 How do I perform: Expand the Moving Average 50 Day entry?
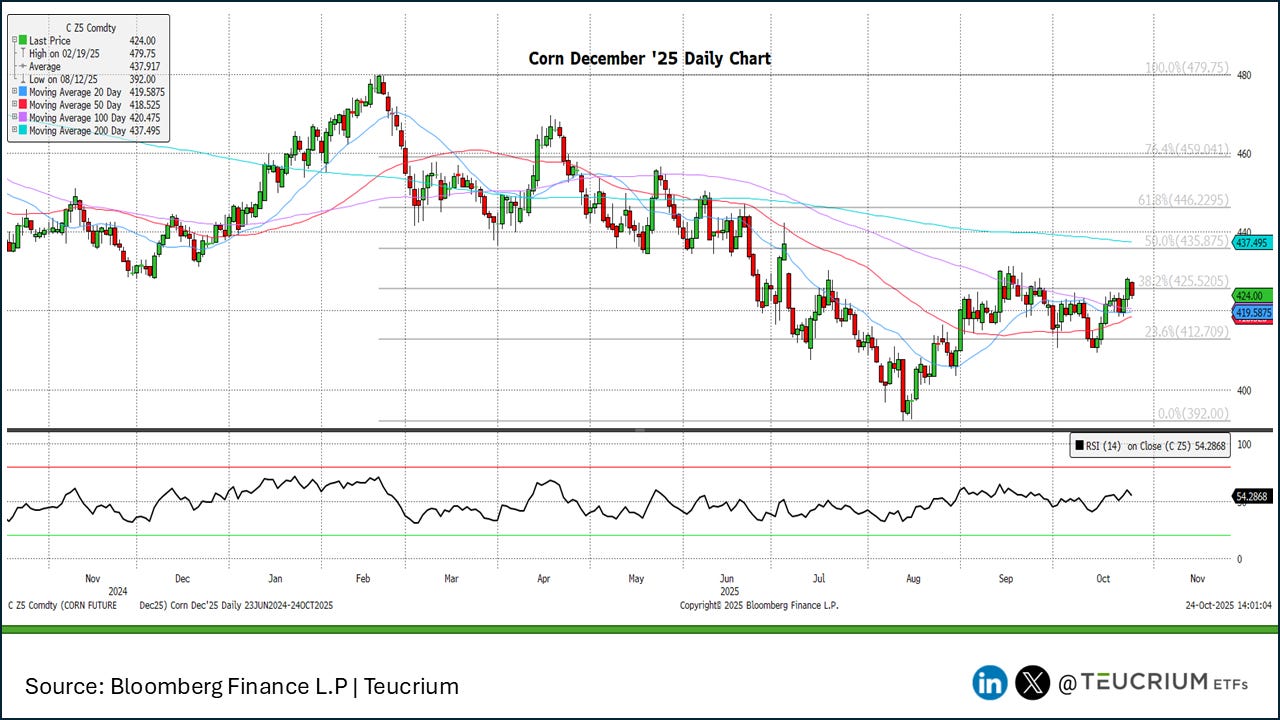13,104
